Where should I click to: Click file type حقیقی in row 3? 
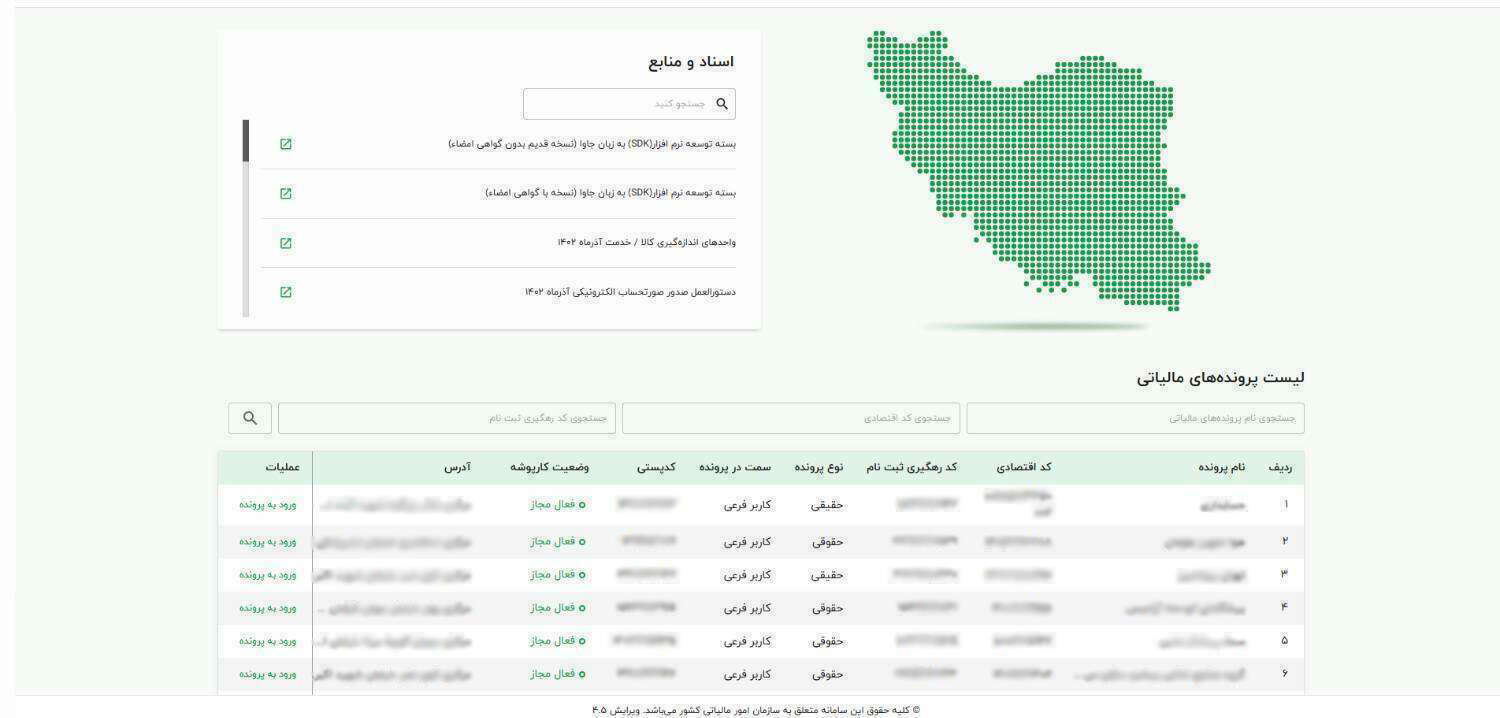tap(827, 575)
